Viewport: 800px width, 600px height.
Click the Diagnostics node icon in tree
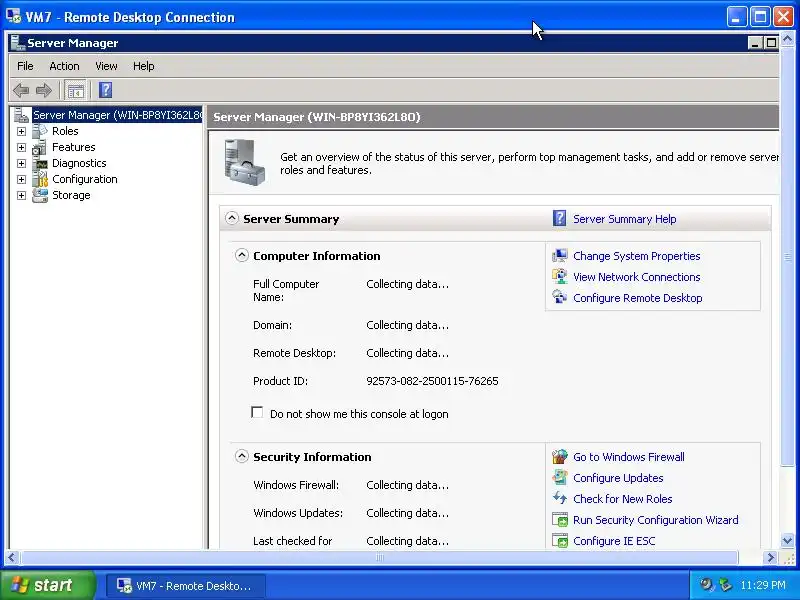pyautogui.click(x=40, y=163)
